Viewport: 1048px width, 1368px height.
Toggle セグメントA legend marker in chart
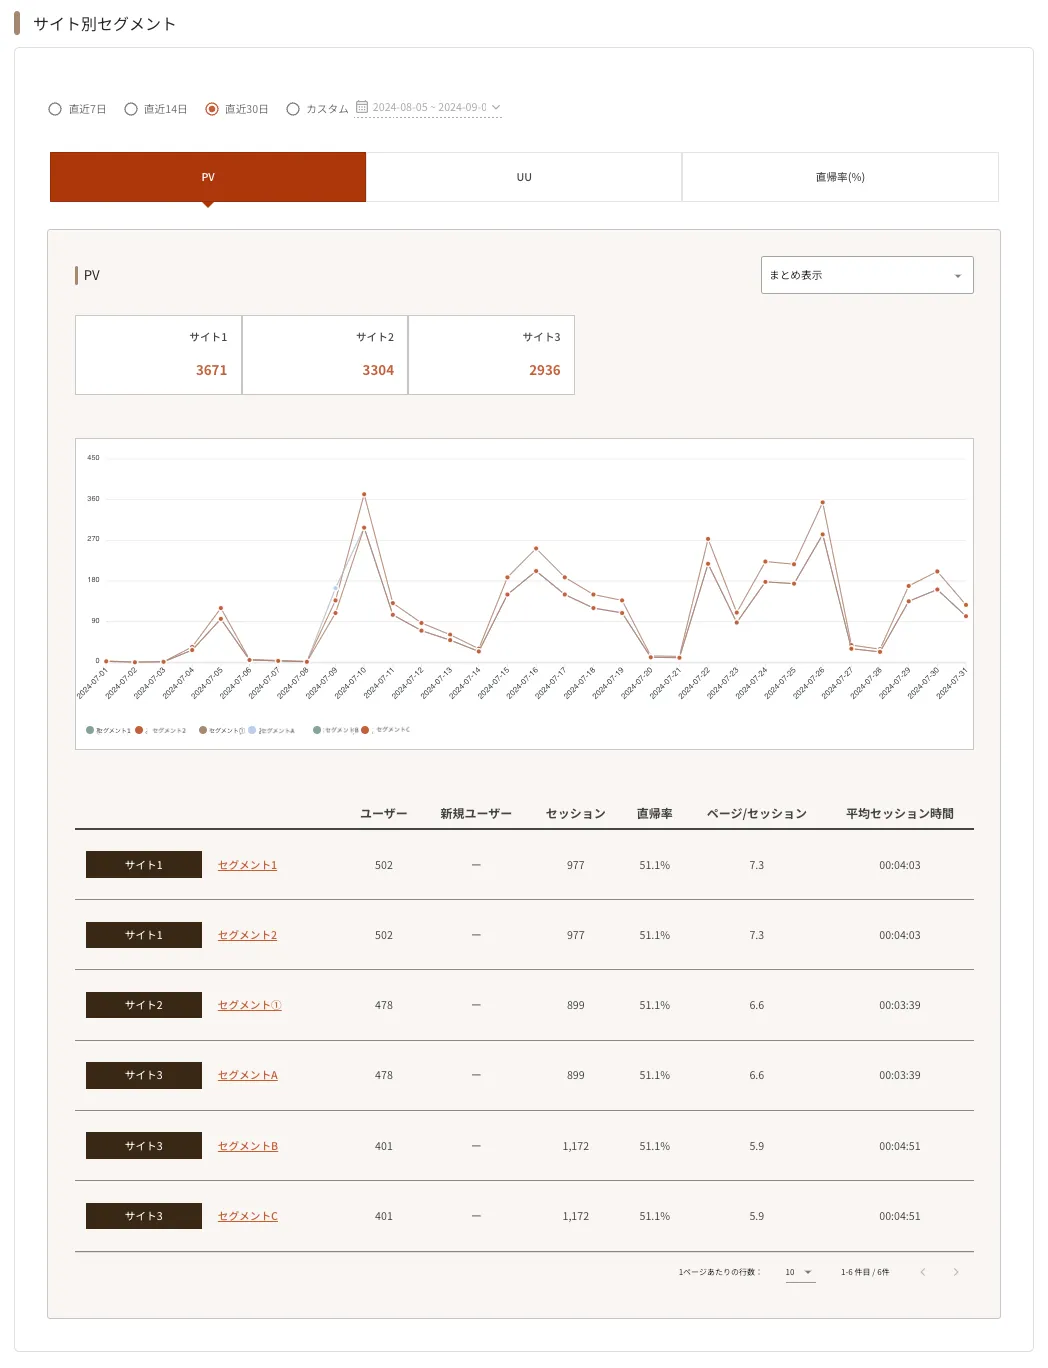pos(252,730)
